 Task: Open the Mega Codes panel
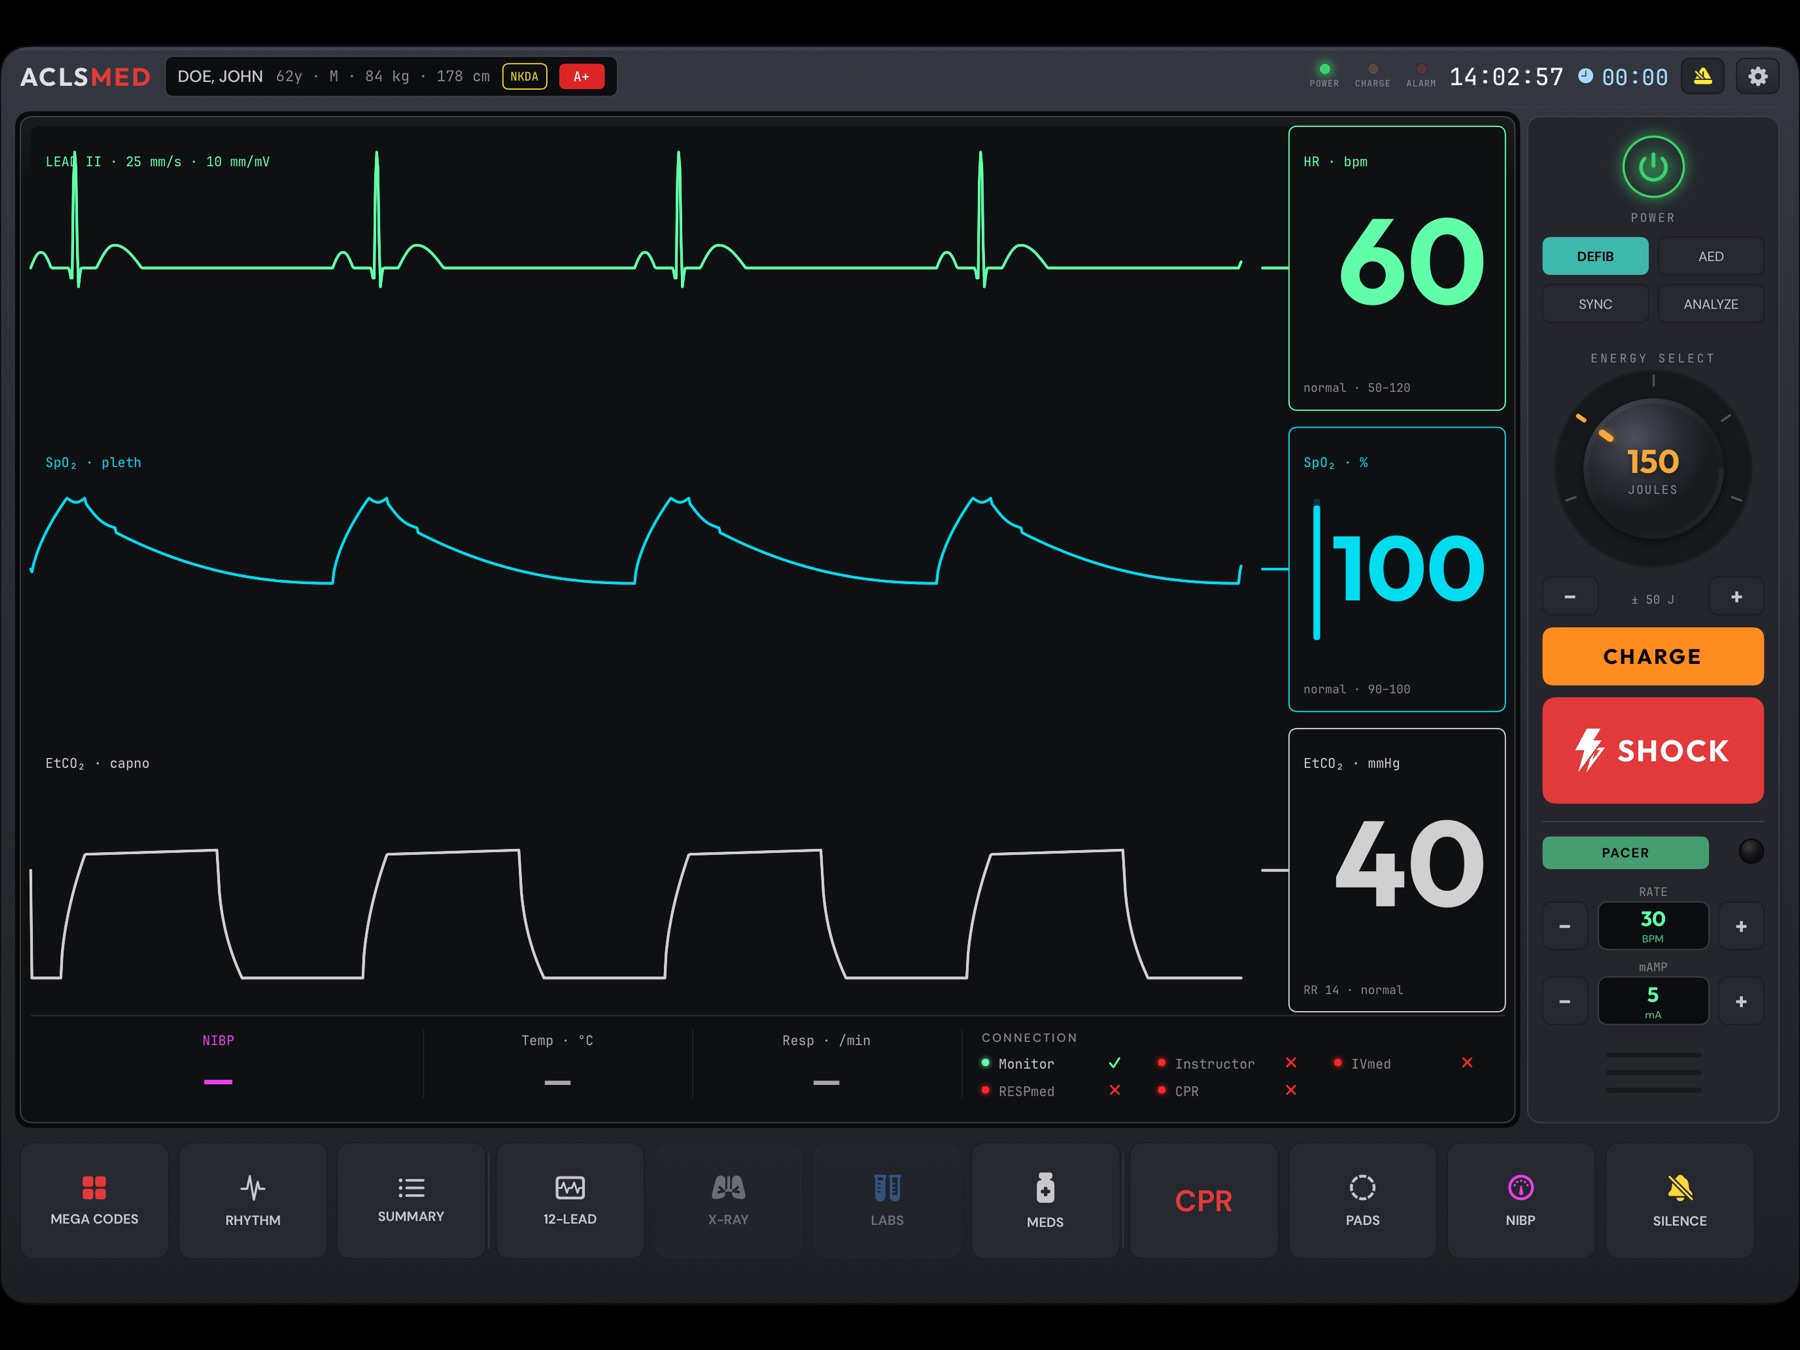[x=94, y=1200]
